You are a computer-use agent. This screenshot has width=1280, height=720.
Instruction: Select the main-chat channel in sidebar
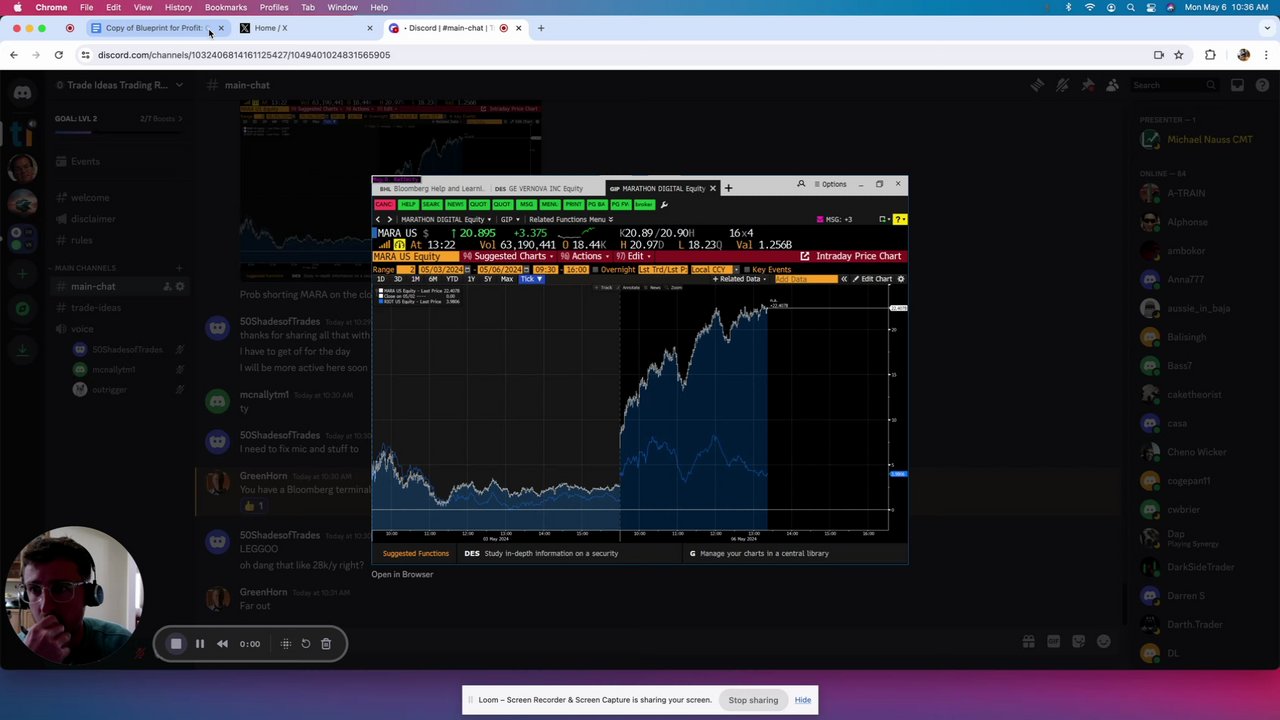(93, 287)
